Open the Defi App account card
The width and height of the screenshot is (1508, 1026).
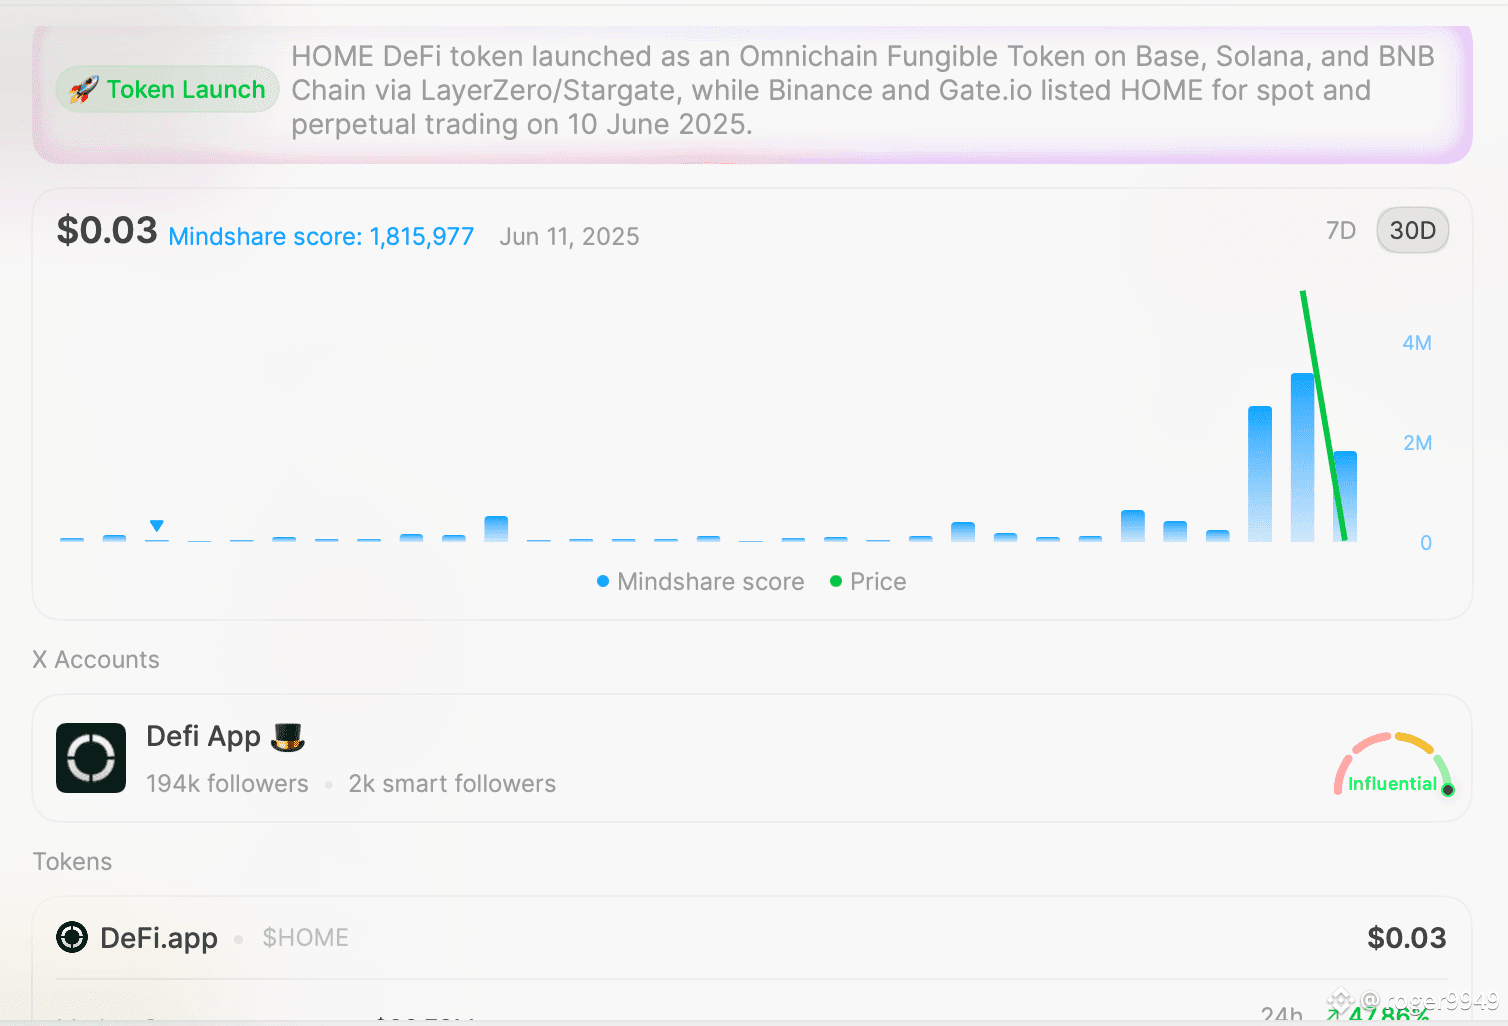click(x=752, y=758)
